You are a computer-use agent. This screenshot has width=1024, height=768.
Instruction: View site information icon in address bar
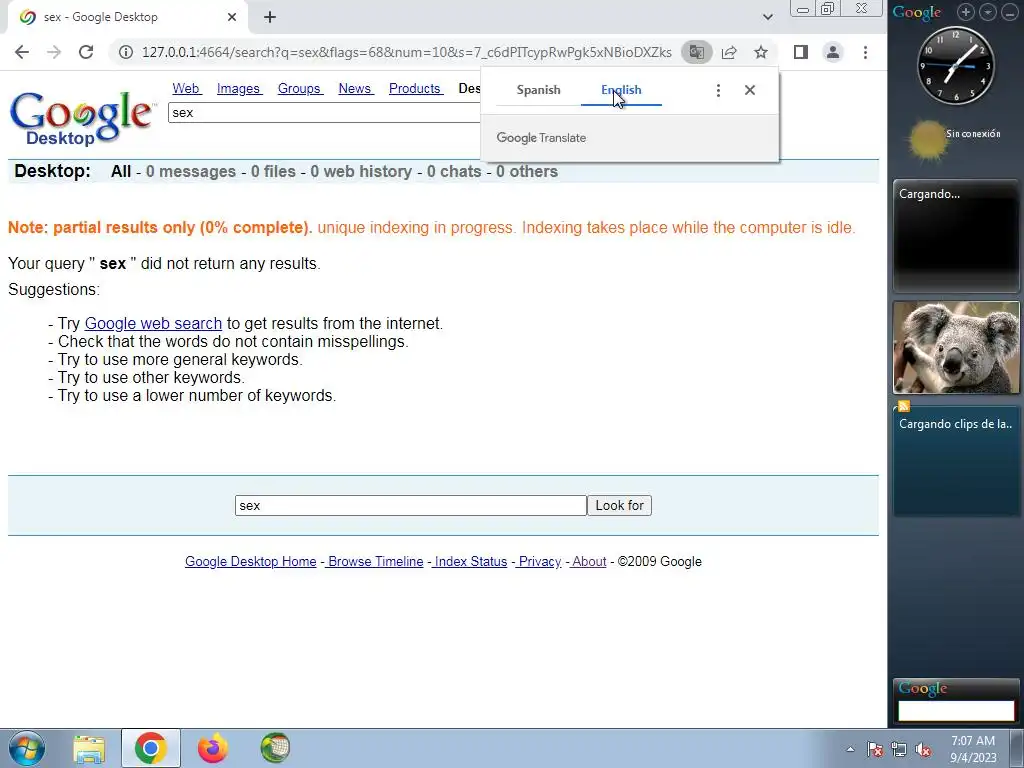point(126,52)
